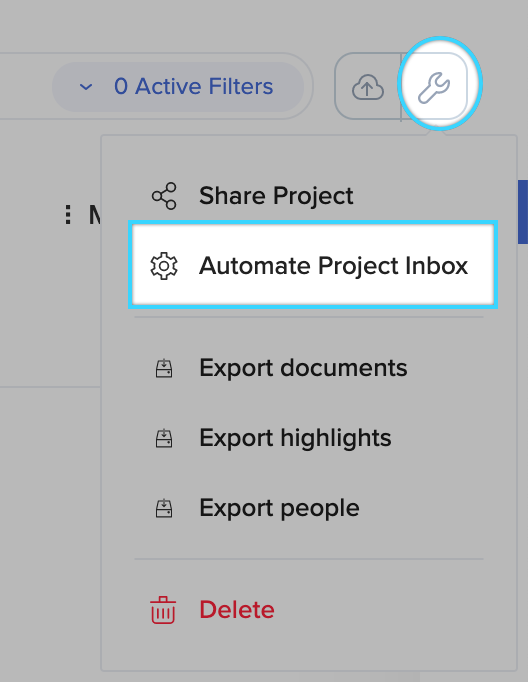Click the search bar area left of filters
The height and width of the screenshot is (682, 528).
[25, 86]
